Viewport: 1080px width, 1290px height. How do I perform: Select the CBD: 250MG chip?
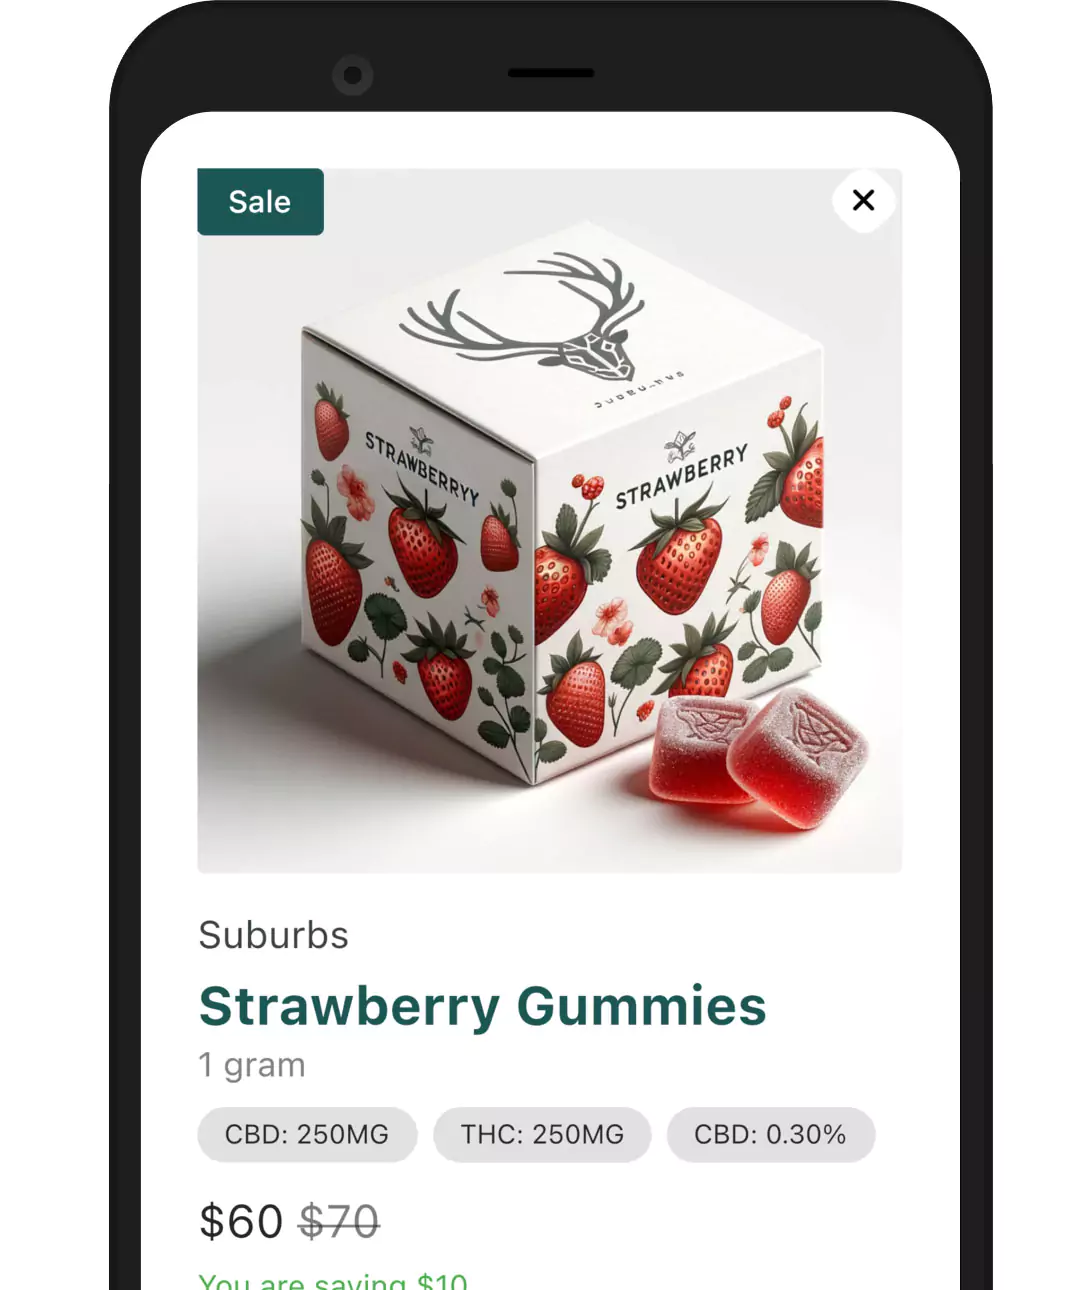pos(307,1134)
